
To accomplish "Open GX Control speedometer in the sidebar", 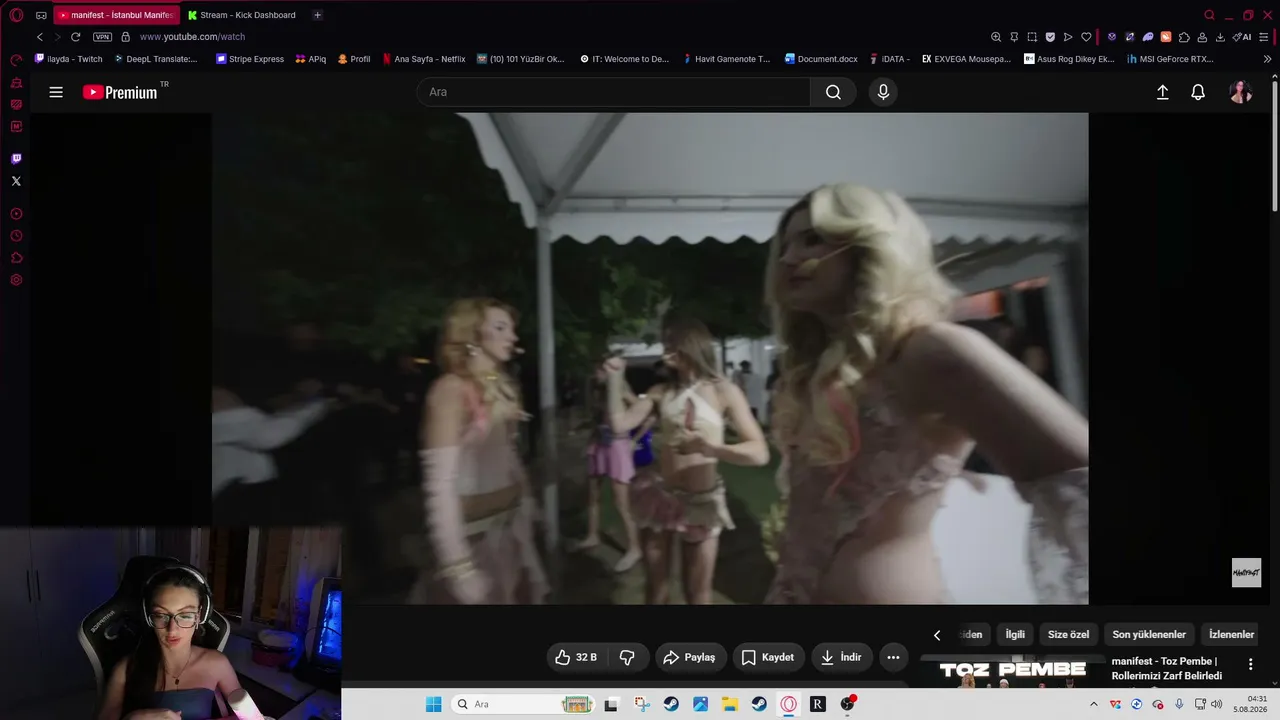I will click(x=16, y=61).
